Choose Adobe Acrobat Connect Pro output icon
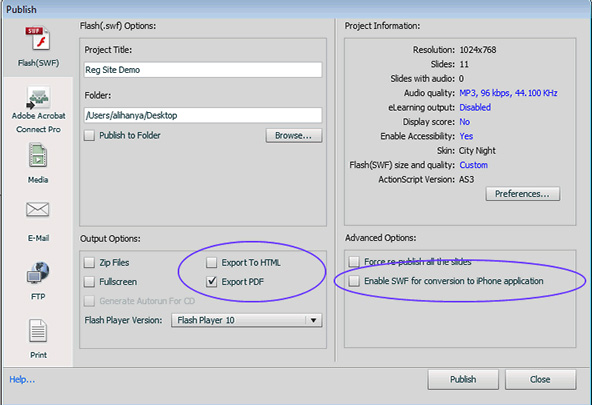This screenshot has height=405, width=592. coord(38,98)
